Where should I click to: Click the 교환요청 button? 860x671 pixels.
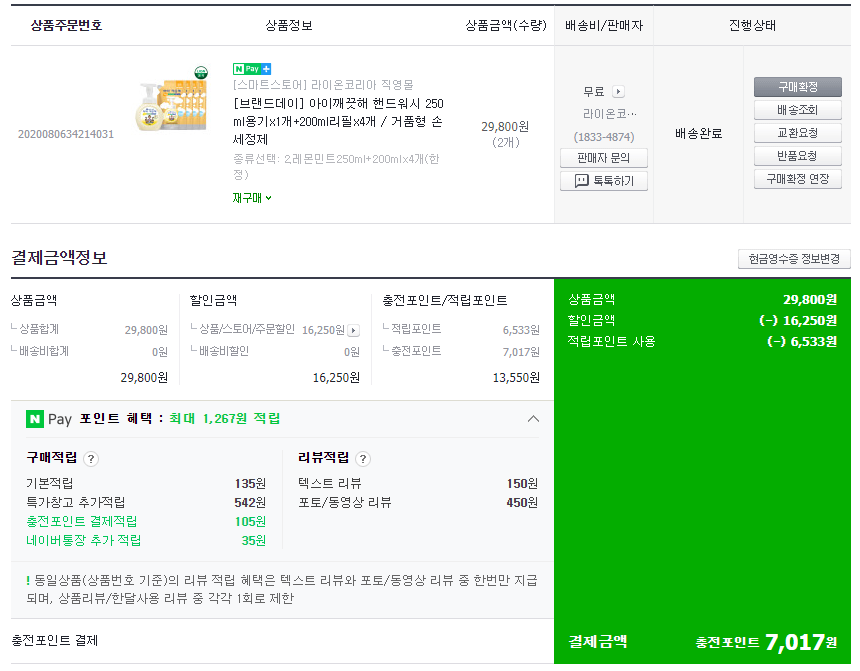[797, 133]
